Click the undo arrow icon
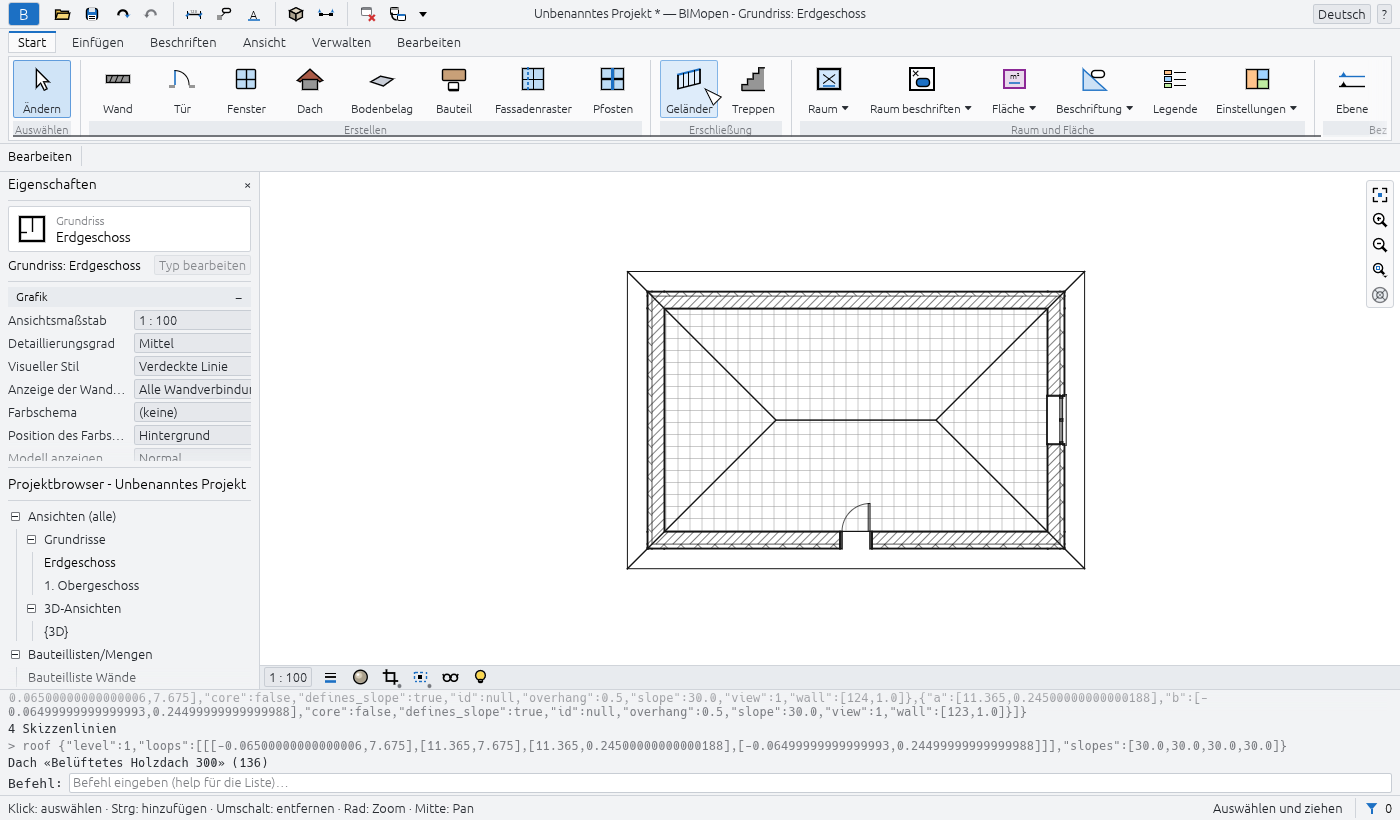The image size is (1400, 820). pyautogui.click(x=122, y=14)
